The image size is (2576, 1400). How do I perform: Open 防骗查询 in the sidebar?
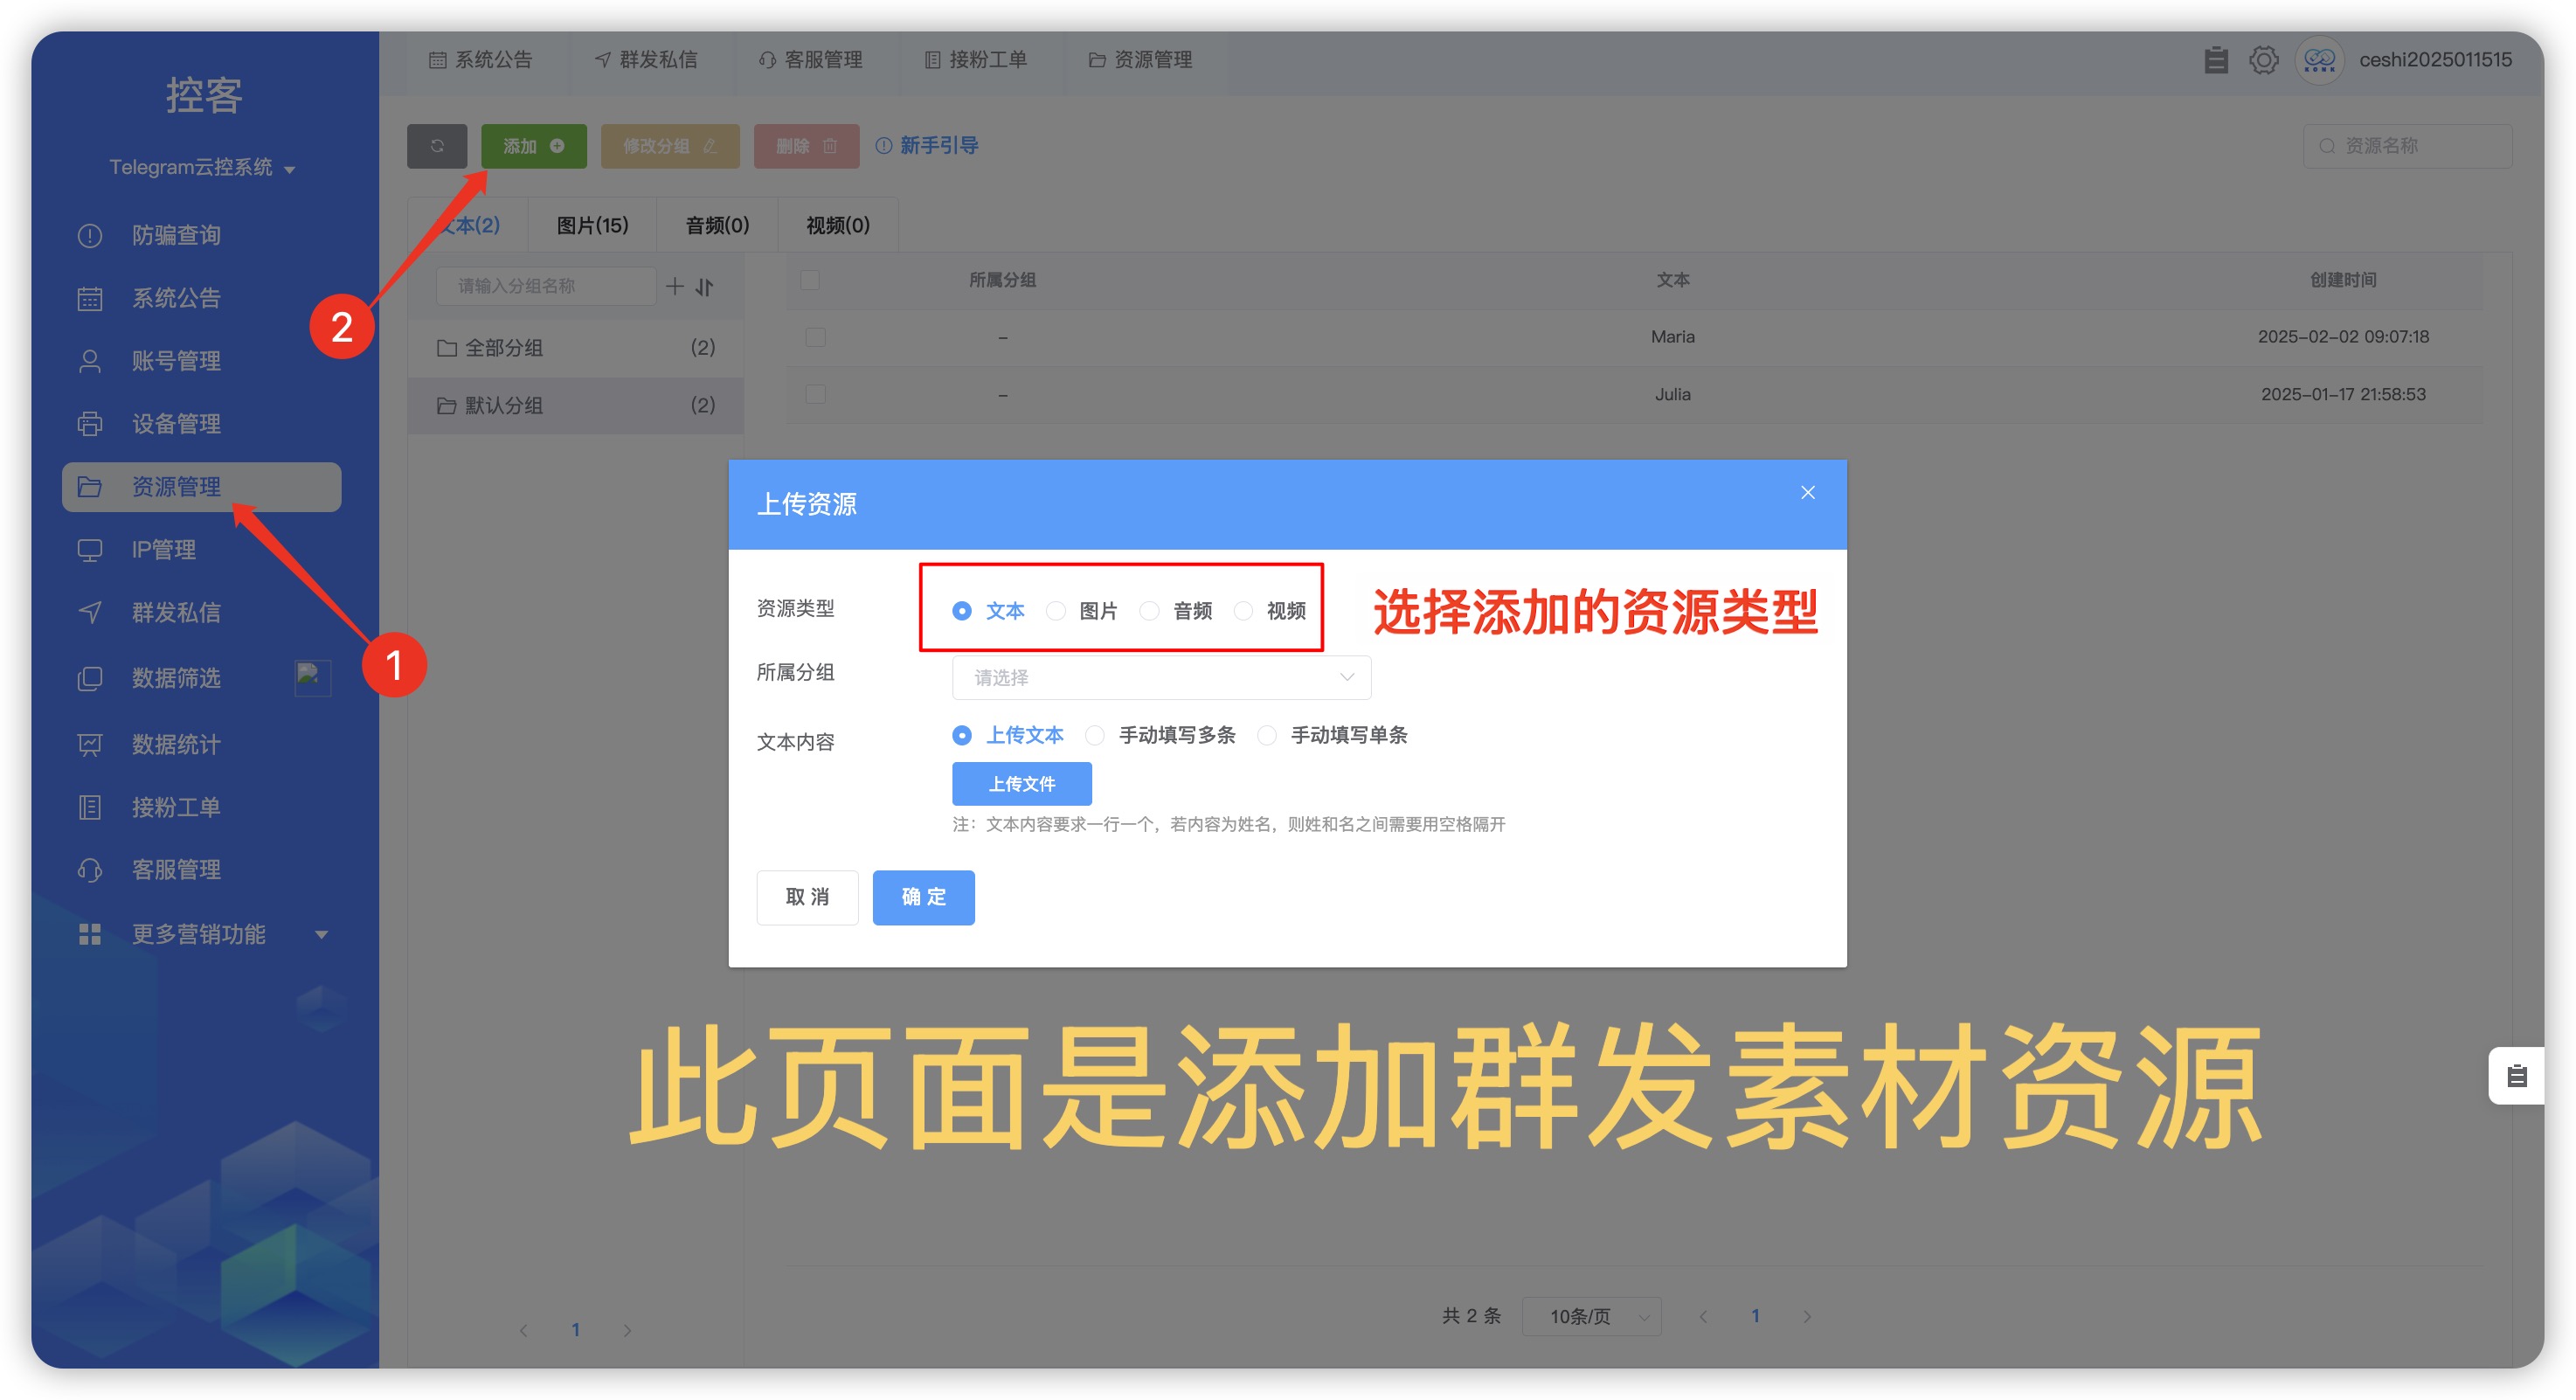176,235
